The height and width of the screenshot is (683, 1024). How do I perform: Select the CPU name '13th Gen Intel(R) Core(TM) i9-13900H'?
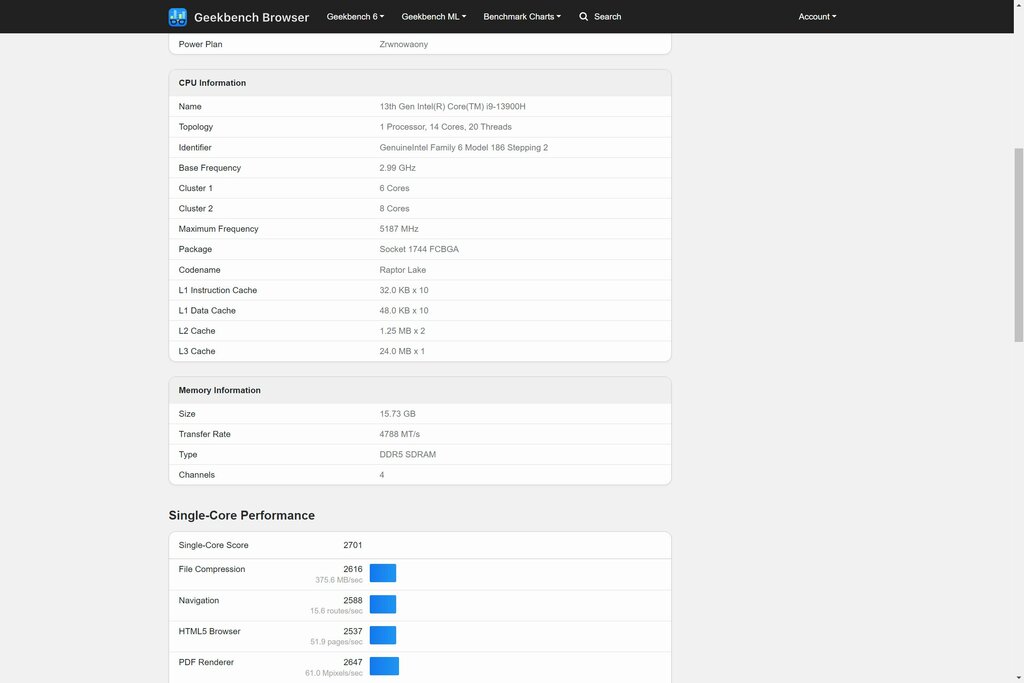point(453,106)
